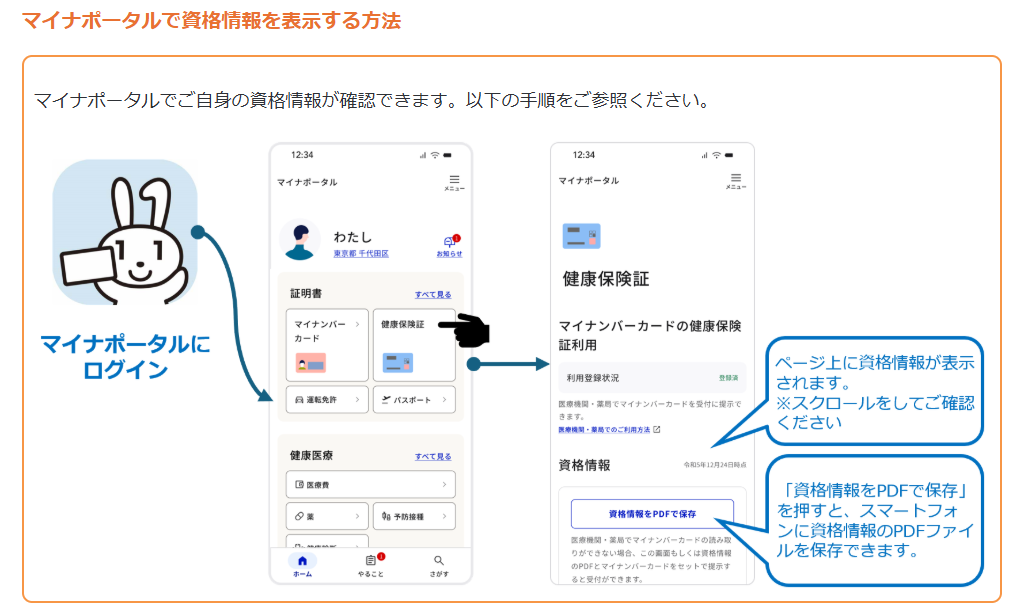This screenshot has width=1016, height=610.
Task: Select the 健康保険証 card tile
Action: pos(413,344)
